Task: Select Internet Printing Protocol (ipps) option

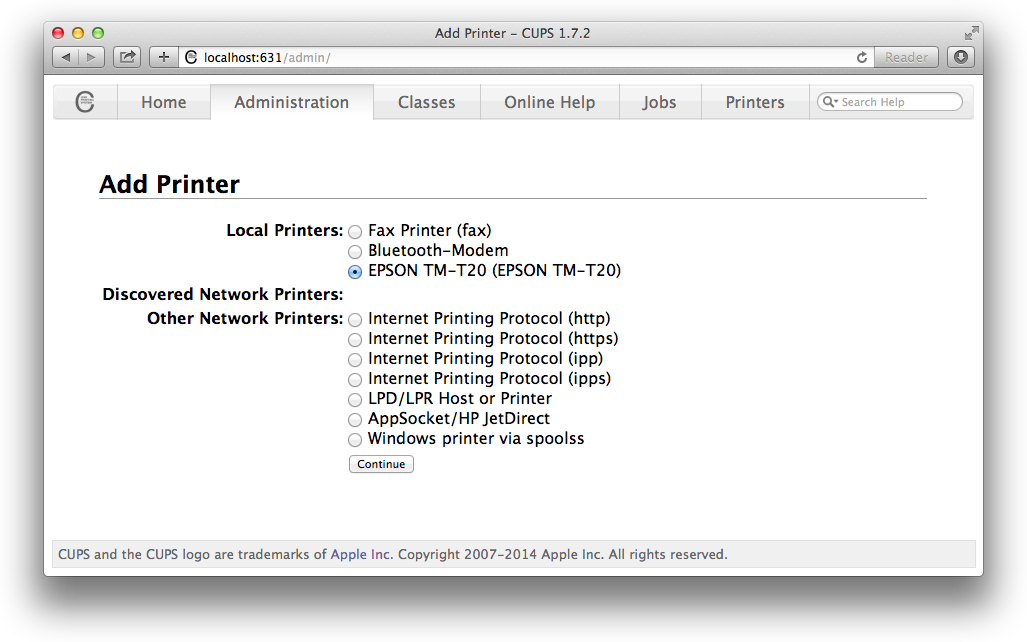Action: pos(355,380)
